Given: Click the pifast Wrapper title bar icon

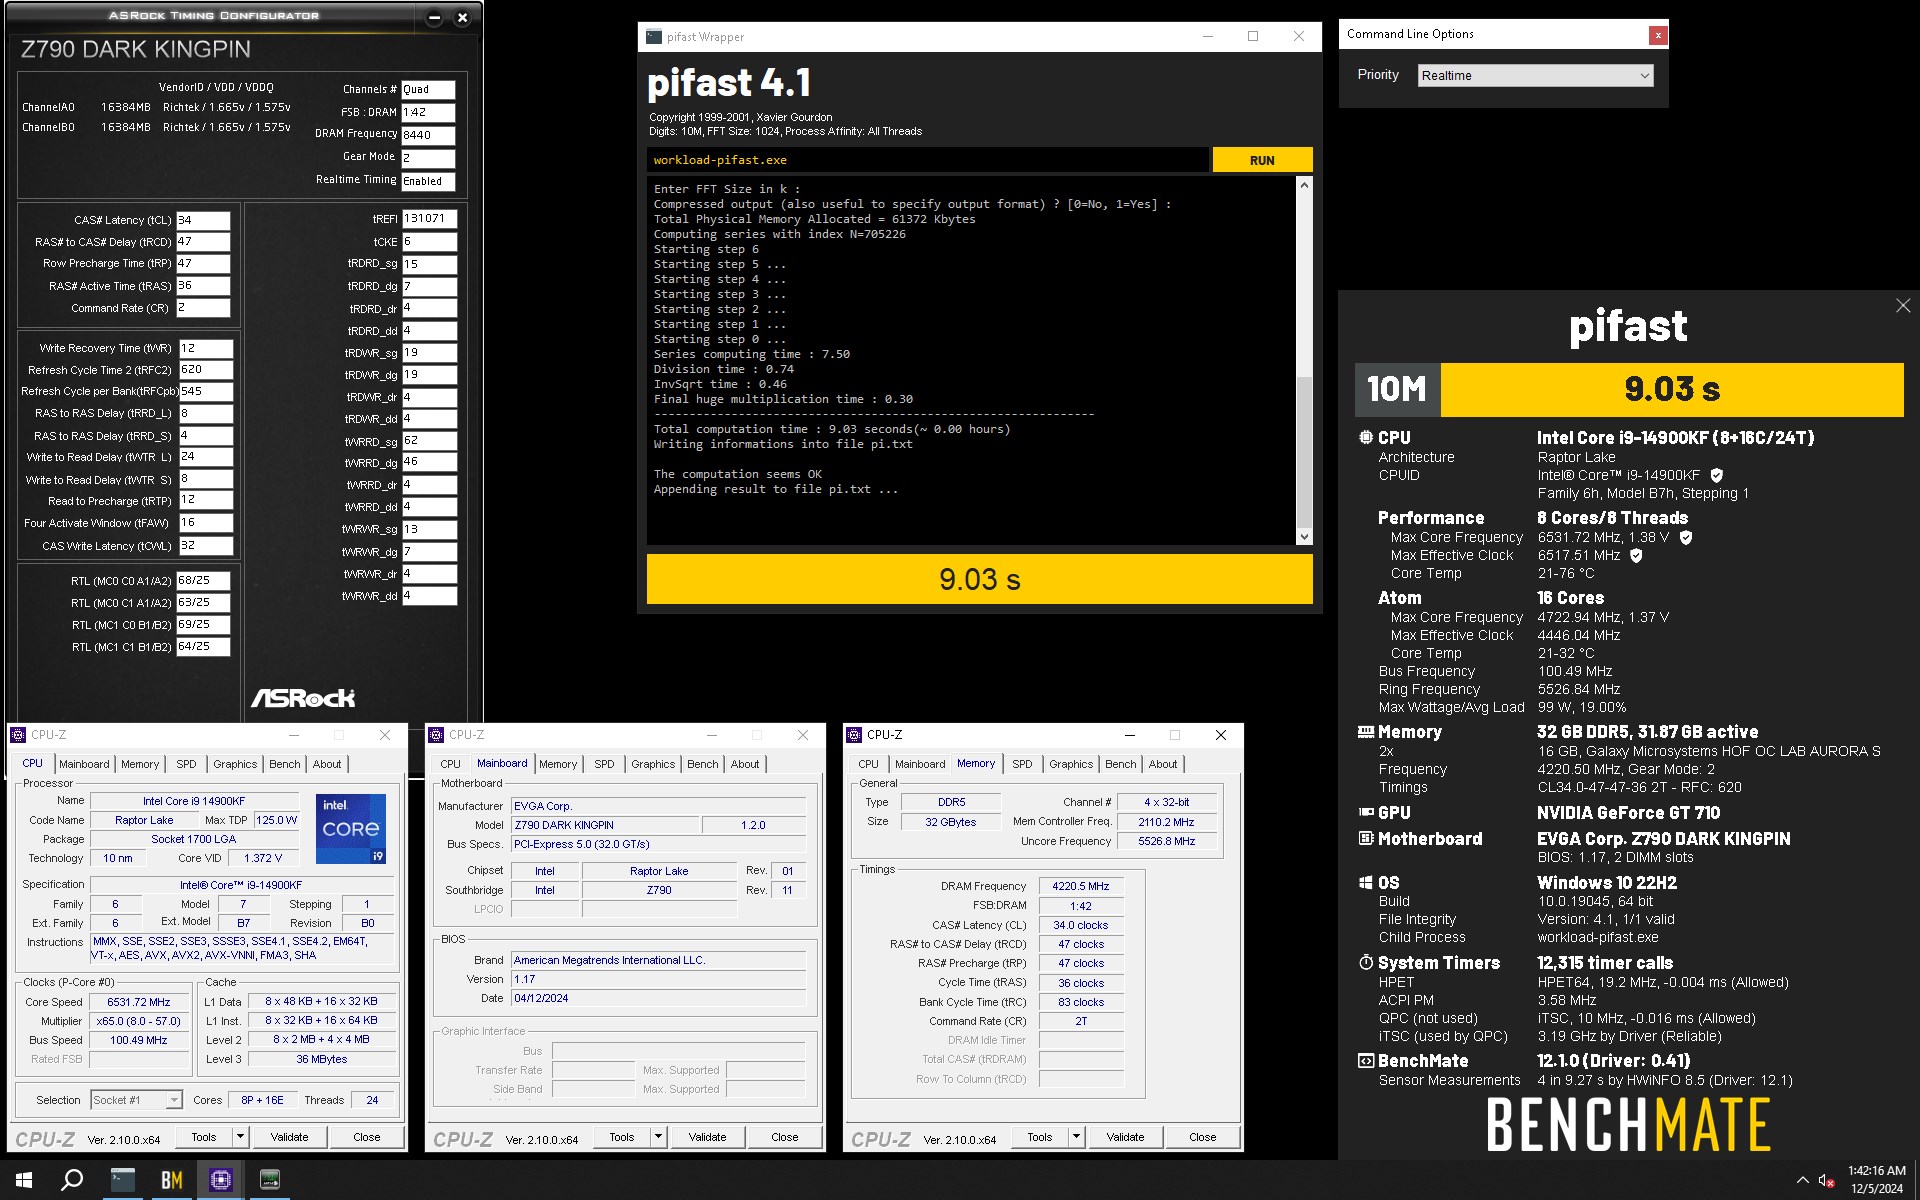Looking at the screenshot, I should [654, 37].
